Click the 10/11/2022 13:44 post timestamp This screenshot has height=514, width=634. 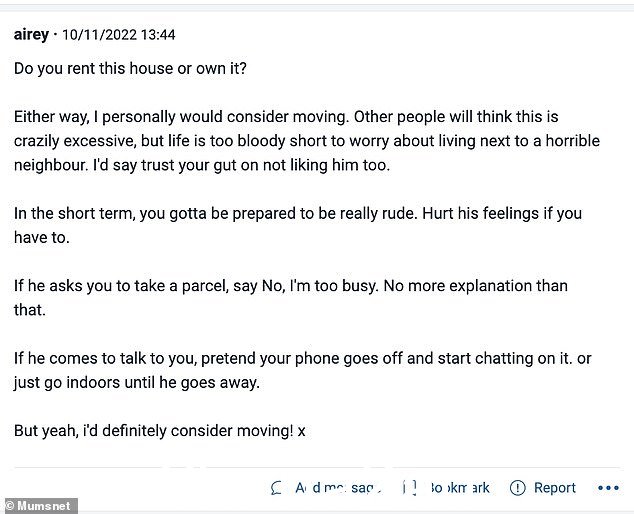(x=118, y=35)
